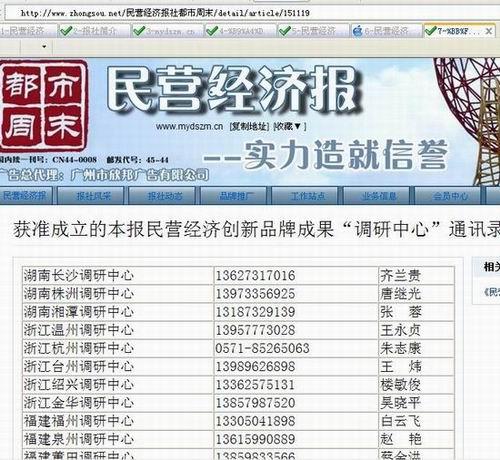
Task: Click into the URL address bar
Action: pos(250,13)
